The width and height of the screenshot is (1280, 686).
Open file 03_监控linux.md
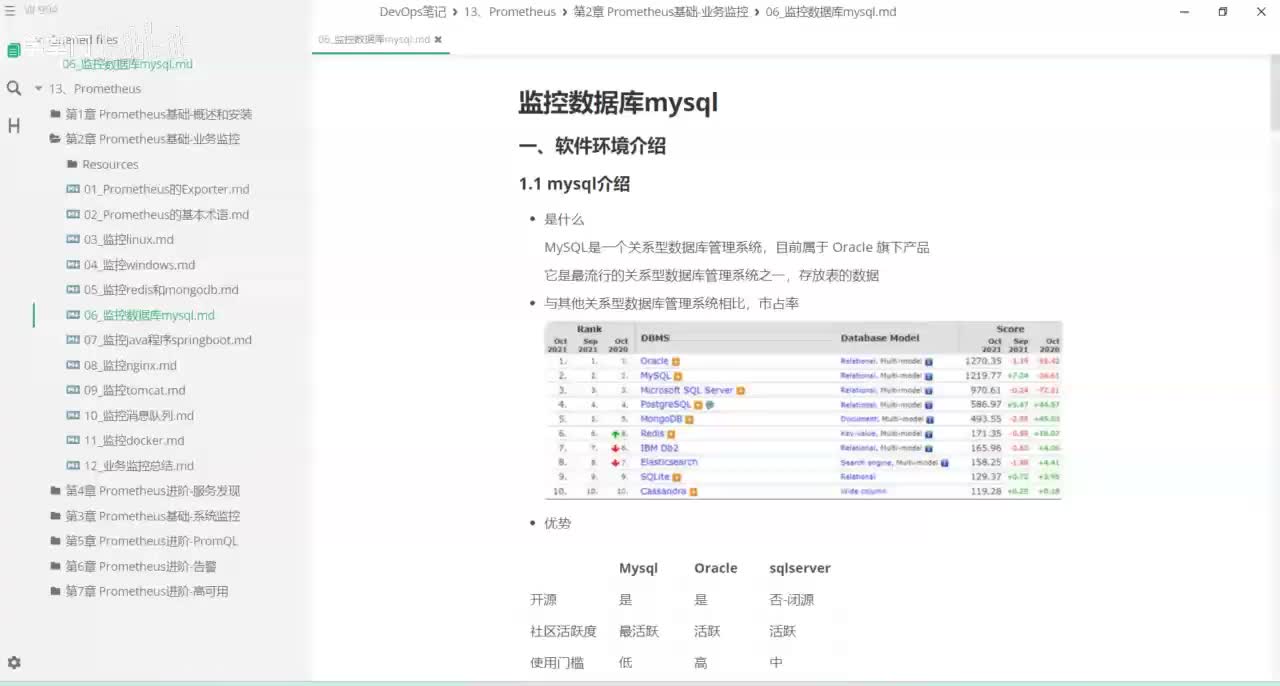(x=129, y=239)
